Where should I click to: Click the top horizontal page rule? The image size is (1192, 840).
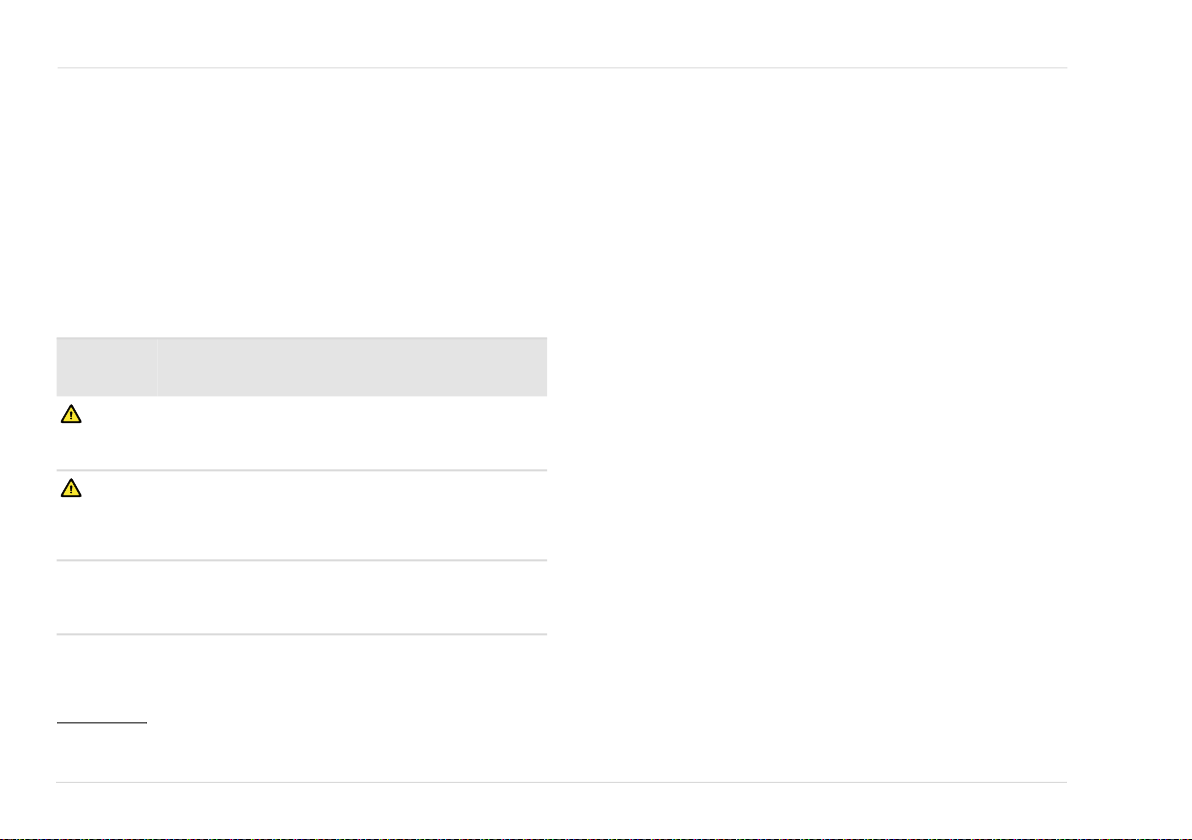562,68
